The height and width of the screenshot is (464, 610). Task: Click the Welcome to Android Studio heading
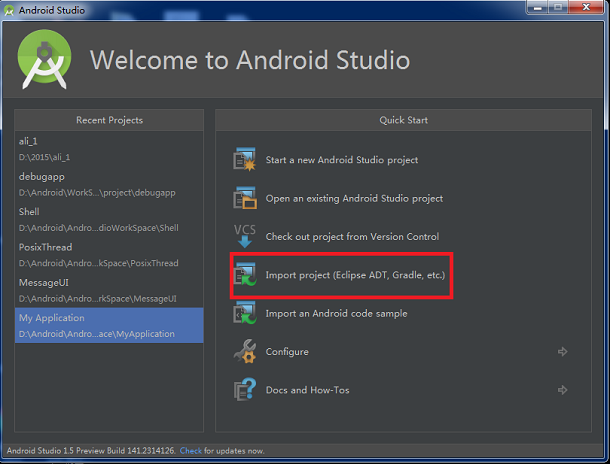coord(250,60)
